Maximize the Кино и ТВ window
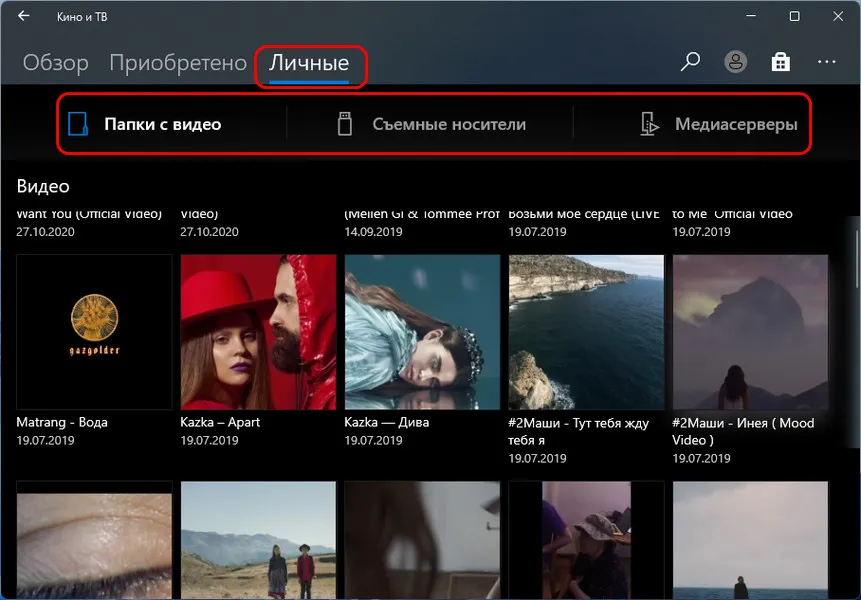Screen dimensions: 861x600 point(794,16)
